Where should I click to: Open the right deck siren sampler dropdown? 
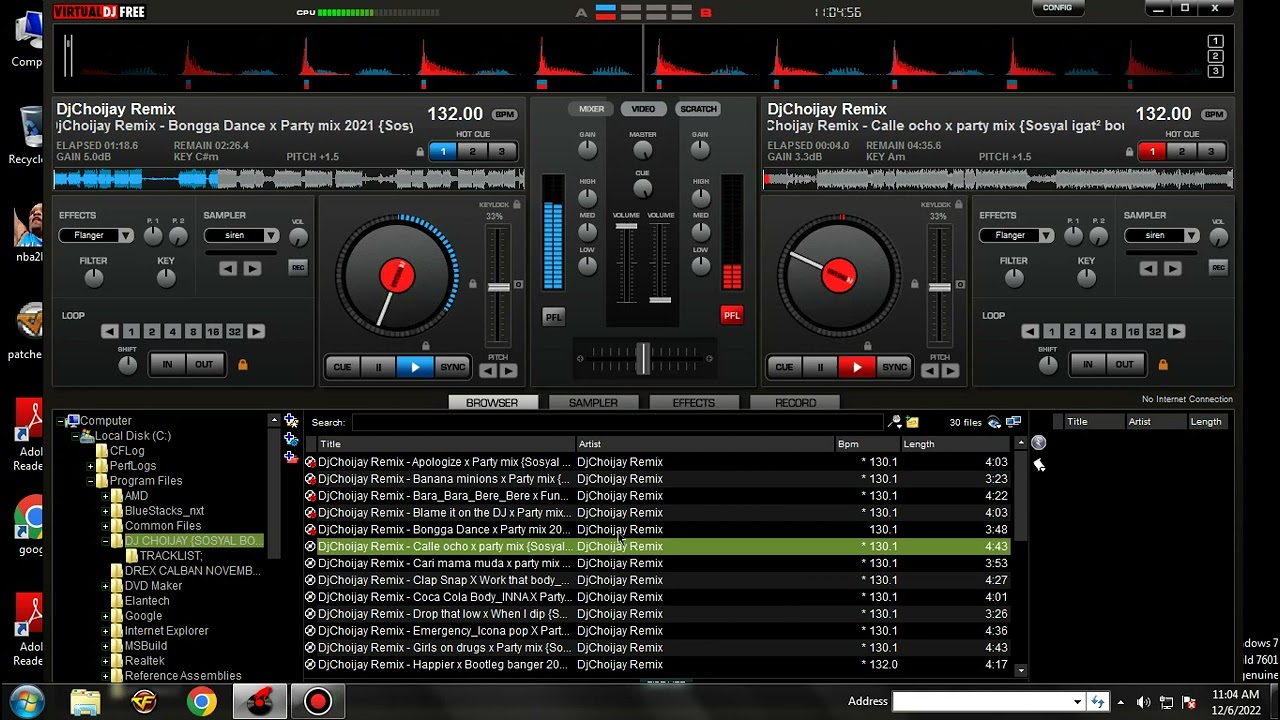pos(1163,235)
